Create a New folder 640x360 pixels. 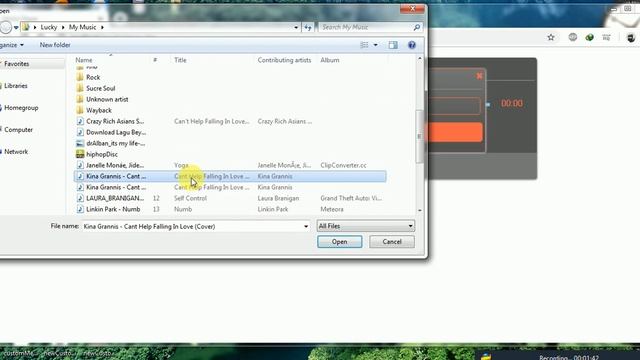coord(55,45)
